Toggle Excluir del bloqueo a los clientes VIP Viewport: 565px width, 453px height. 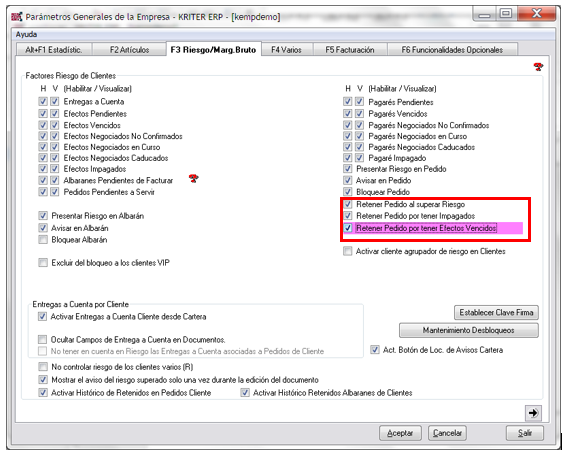[43, 263]
